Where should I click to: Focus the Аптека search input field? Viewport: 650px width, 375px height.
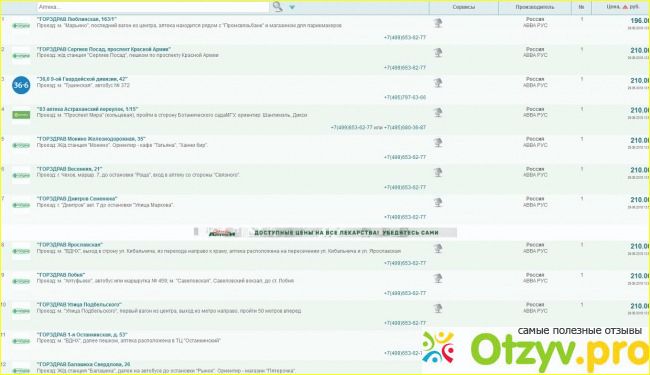(x=153, y=7)
